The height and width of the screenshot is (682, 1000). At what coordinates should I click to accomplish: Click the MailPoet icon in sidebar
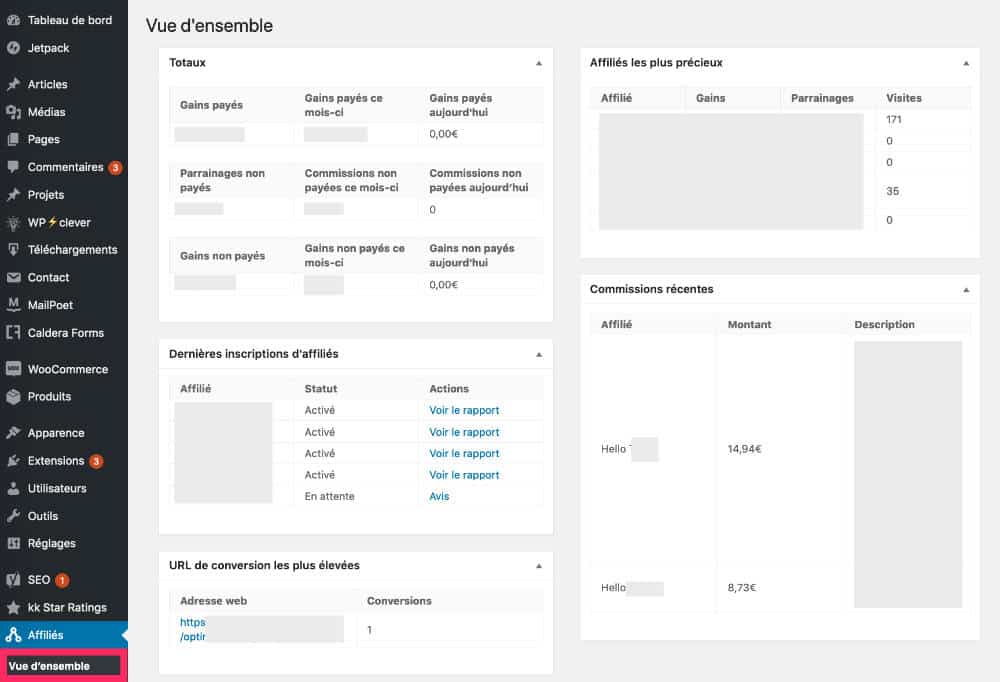click(13, 305)
